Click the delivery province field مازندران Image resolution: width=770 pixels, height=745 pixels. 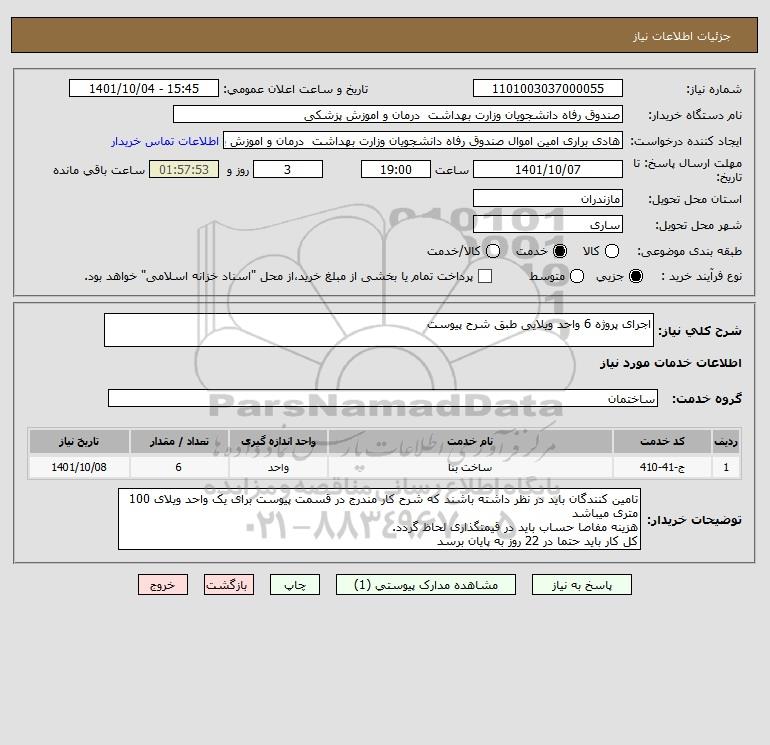point(548,198)
